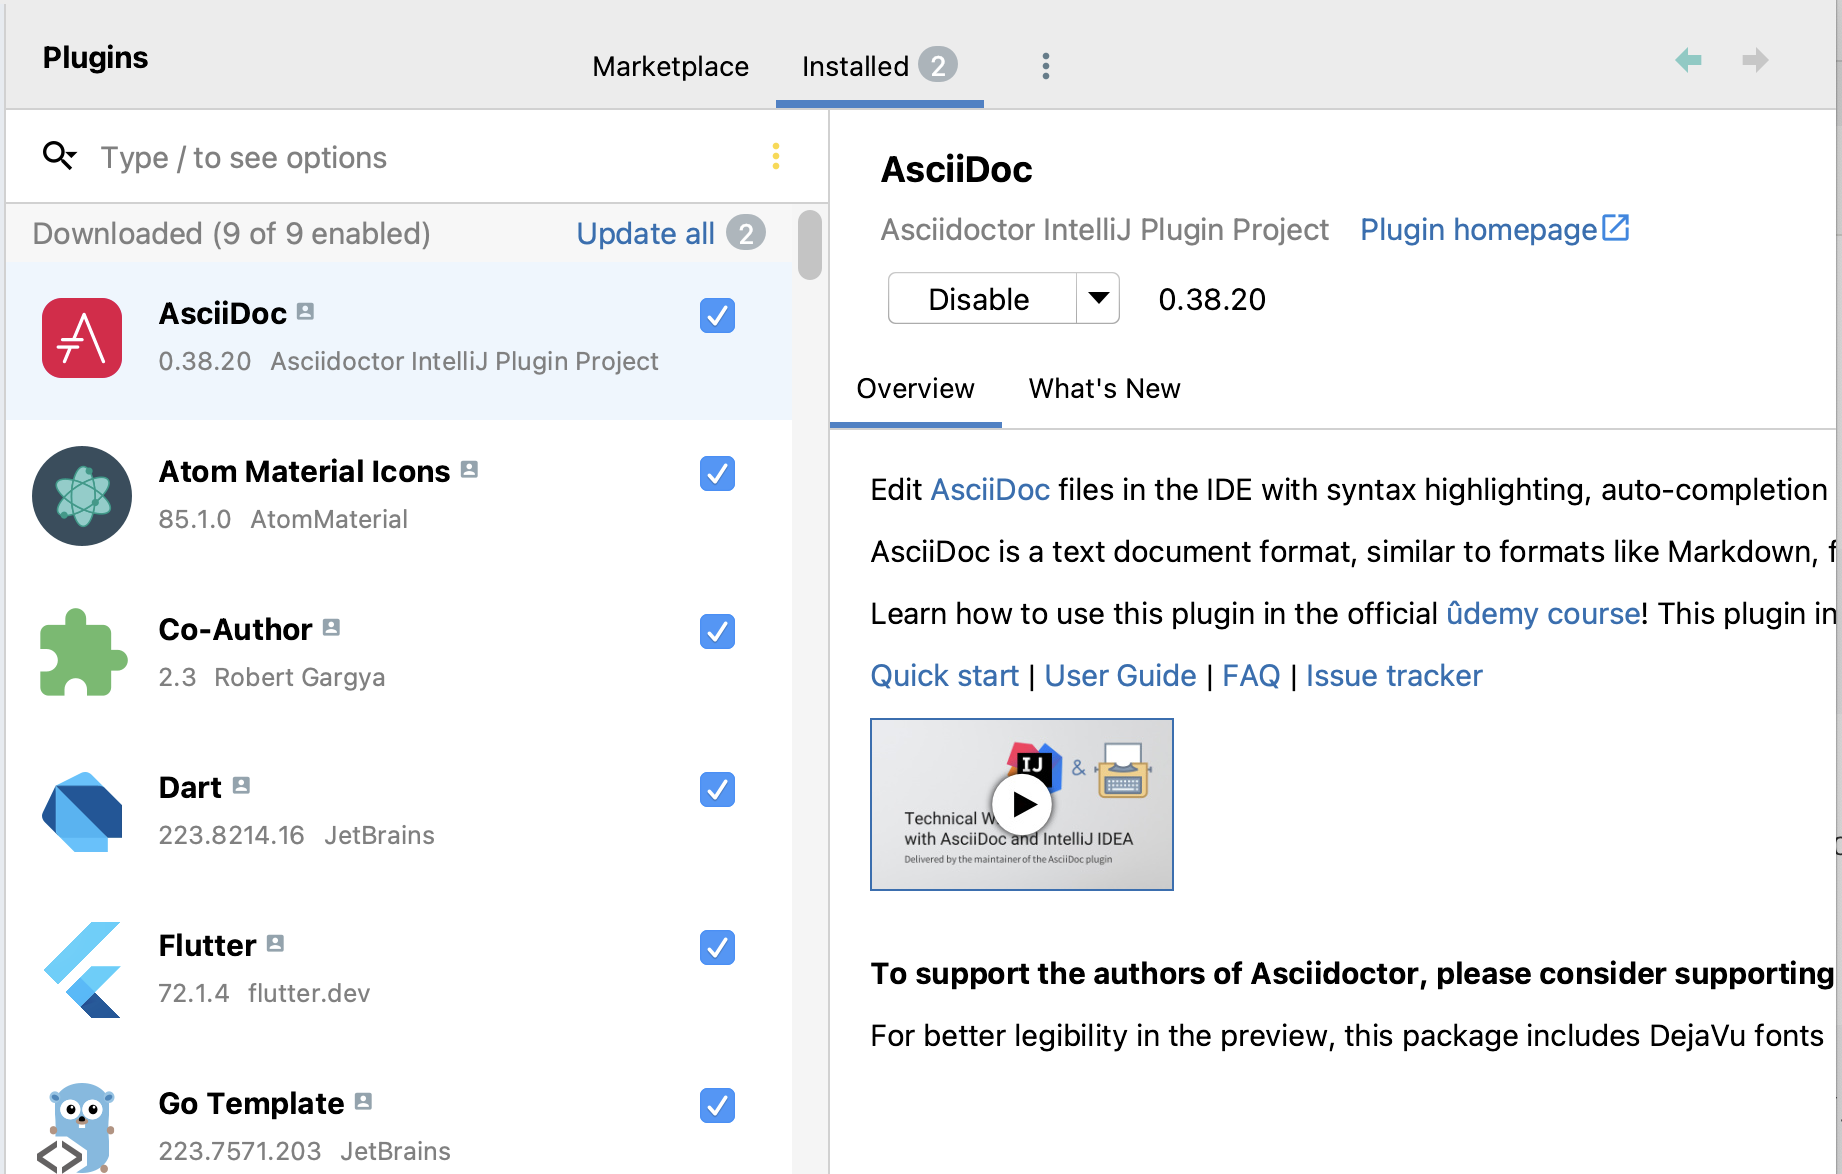Click the search magnifier icon
1842x1174 pixels.
point(58,156)
